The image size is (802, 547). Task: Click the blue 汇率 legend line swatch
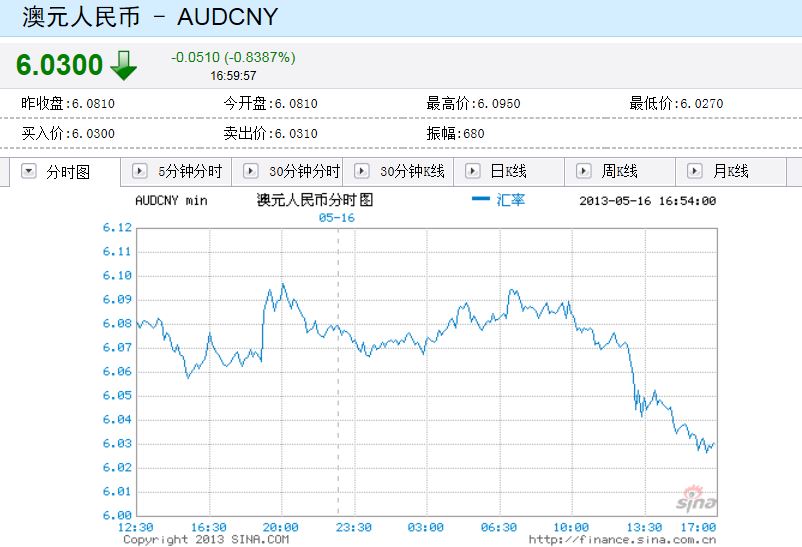coord(480,200)
